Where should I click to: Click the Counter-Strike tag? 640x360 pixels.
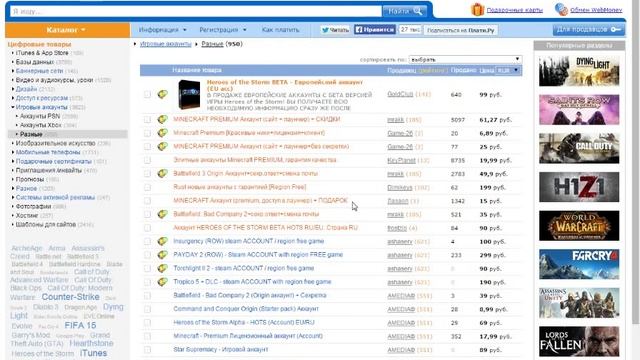pyautogui.click(x=71, y=297)
